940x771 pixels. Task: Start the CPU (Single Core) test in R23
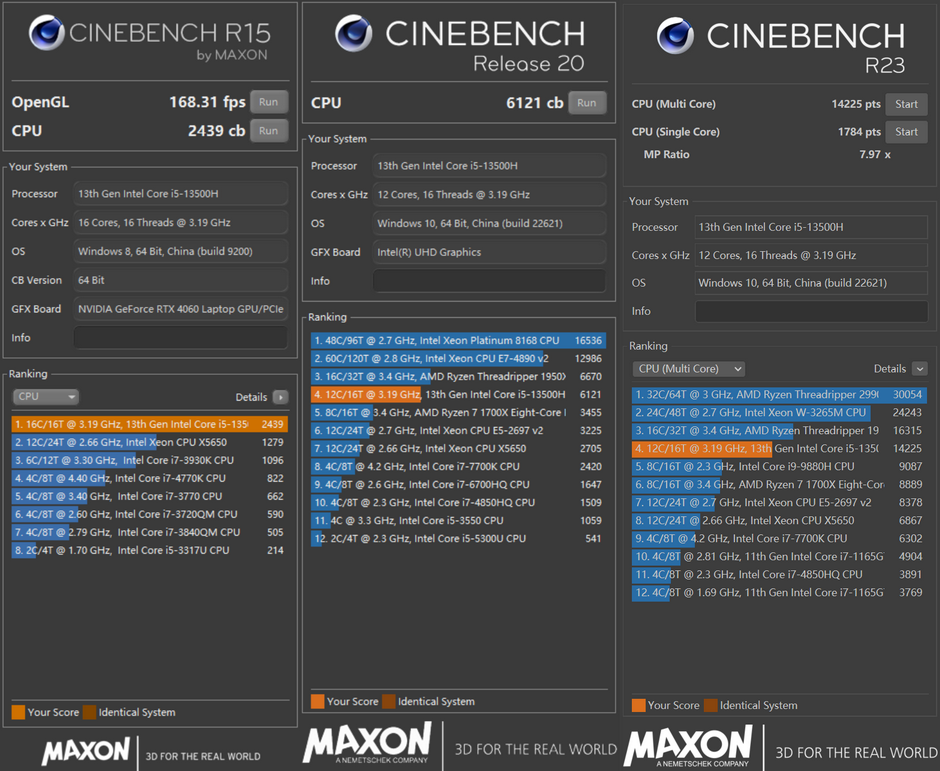pyautogui.click(x=906, y=132)
